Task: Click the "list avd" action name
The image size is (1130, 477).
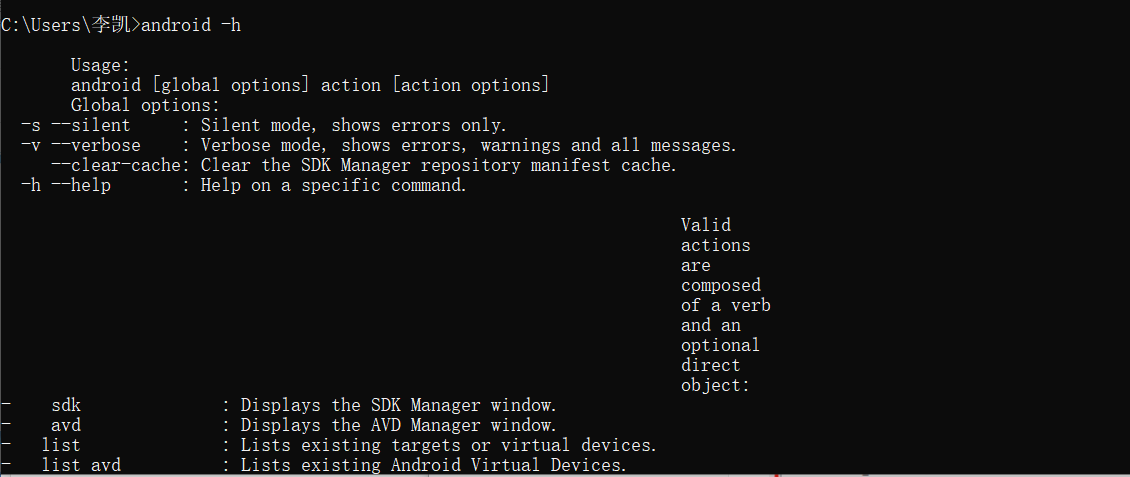Action: (x=81, y=465)
